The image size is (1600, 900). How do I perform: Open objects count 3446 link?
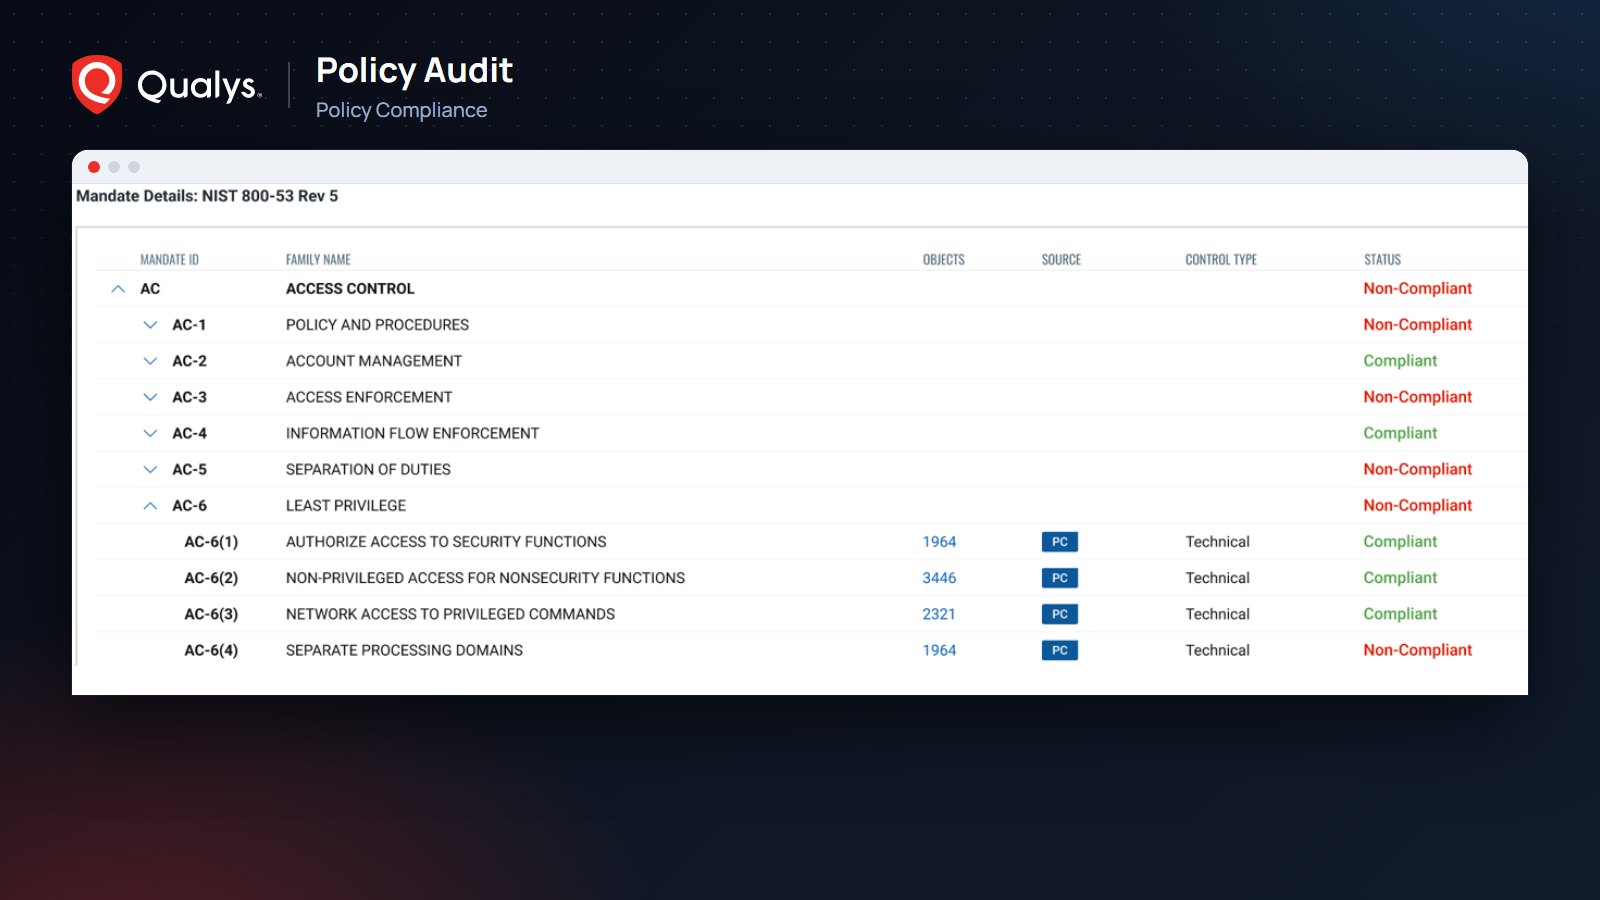pos(939,578)
